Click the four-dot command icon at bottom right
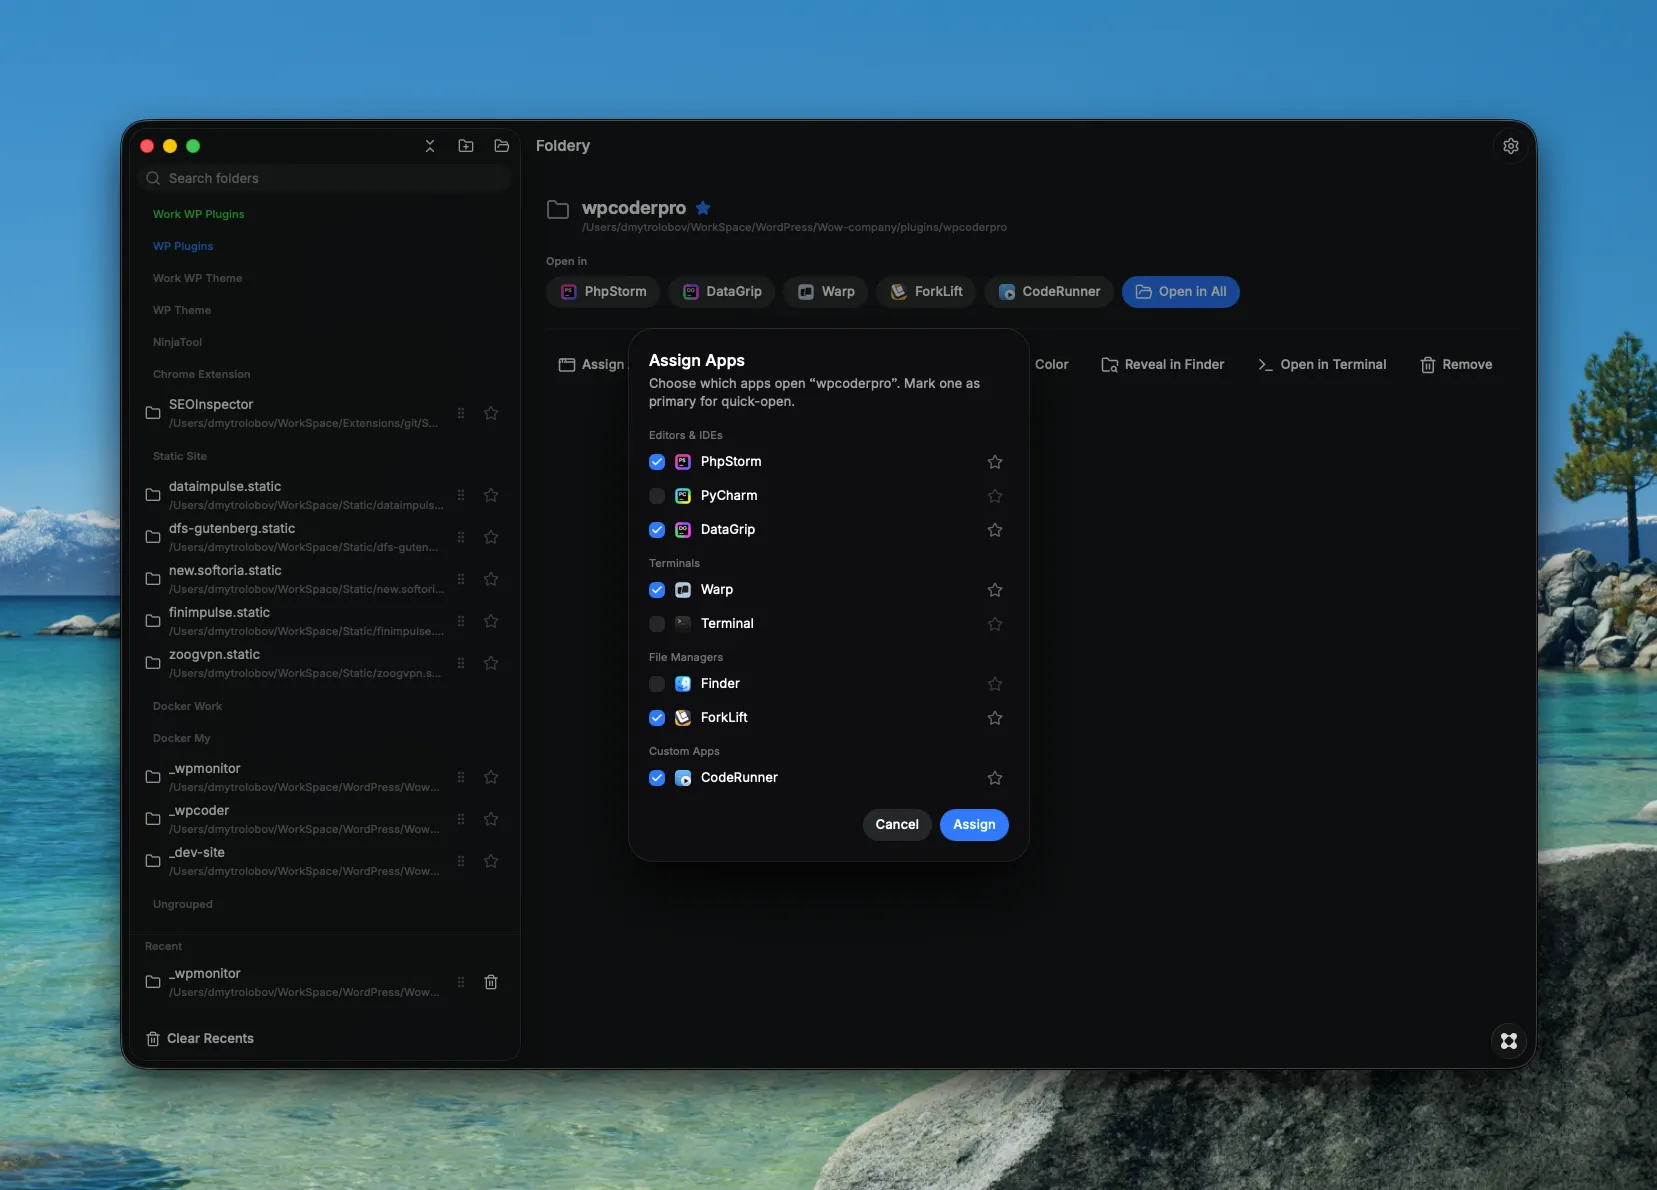1657x1190 pixels. click(1509, 1041)
